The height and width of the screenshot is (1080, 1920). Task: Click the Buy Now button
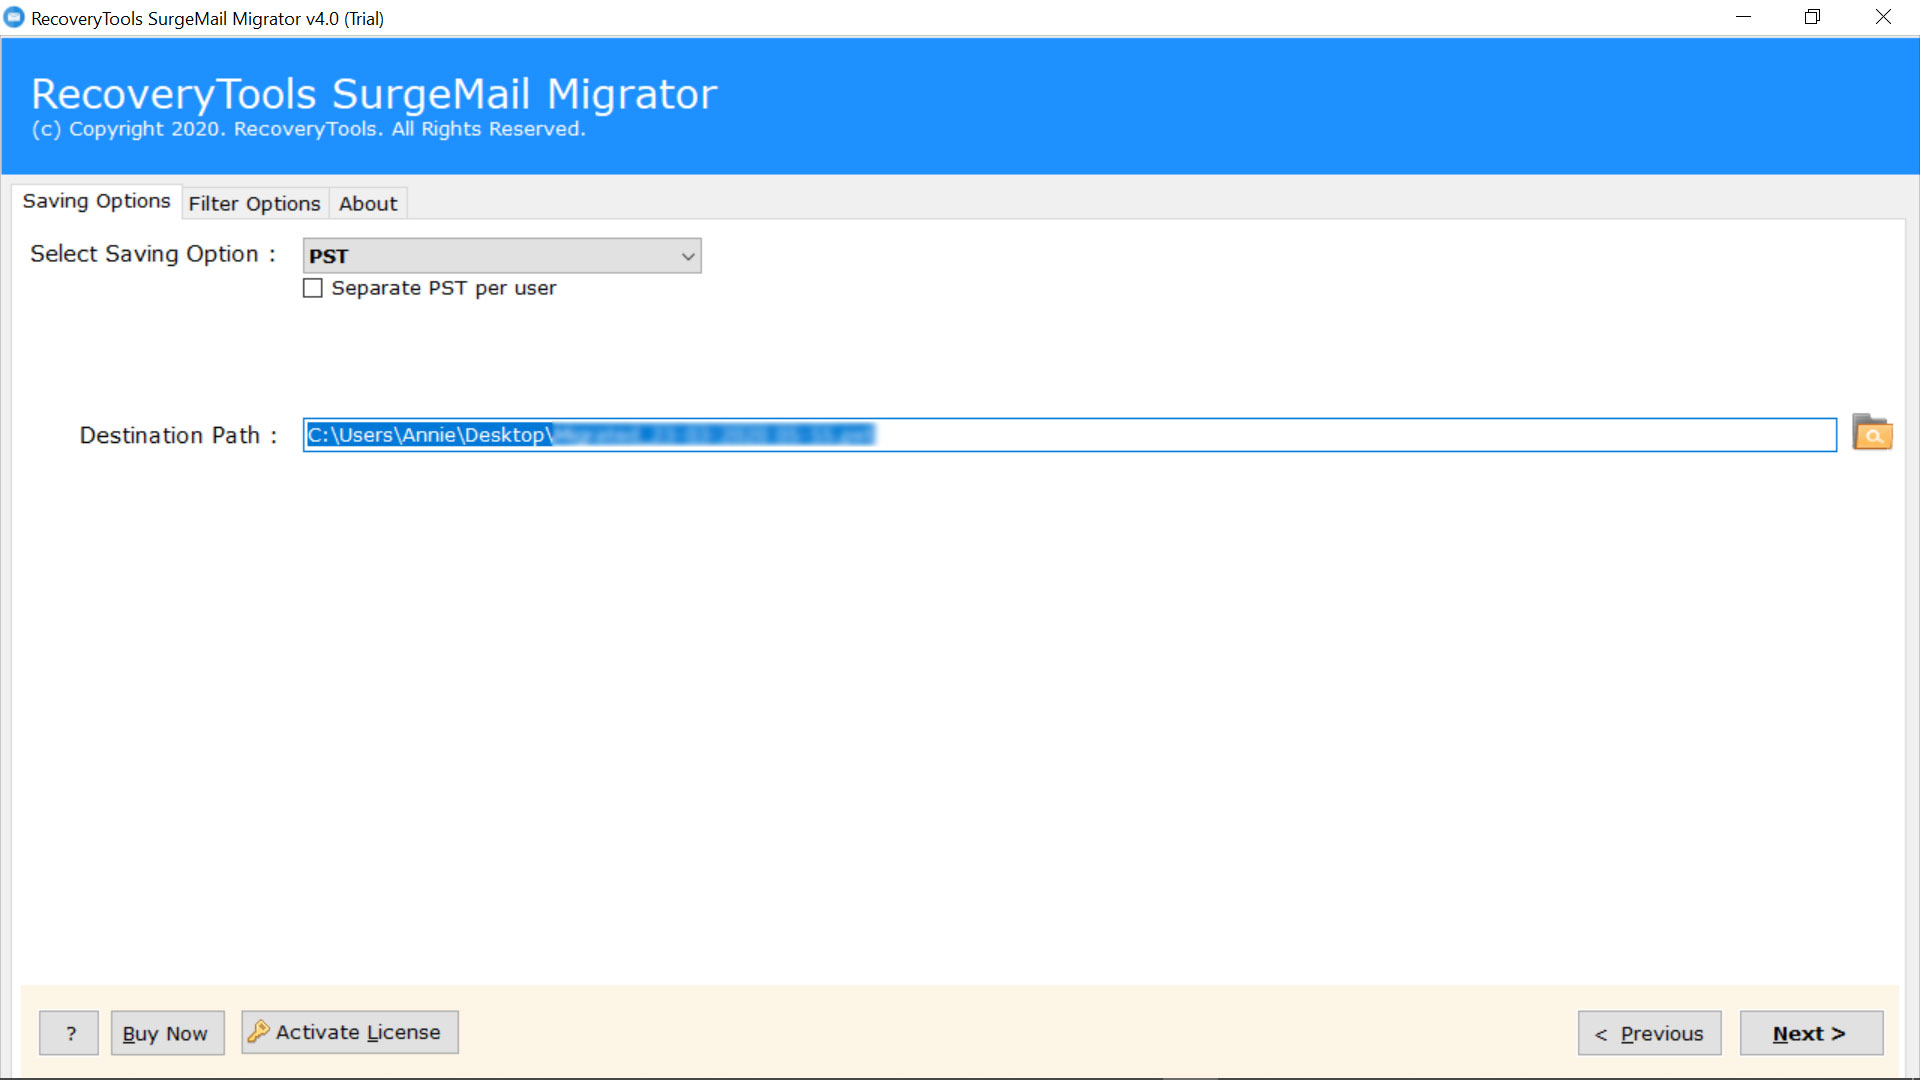pos(162,1031)
